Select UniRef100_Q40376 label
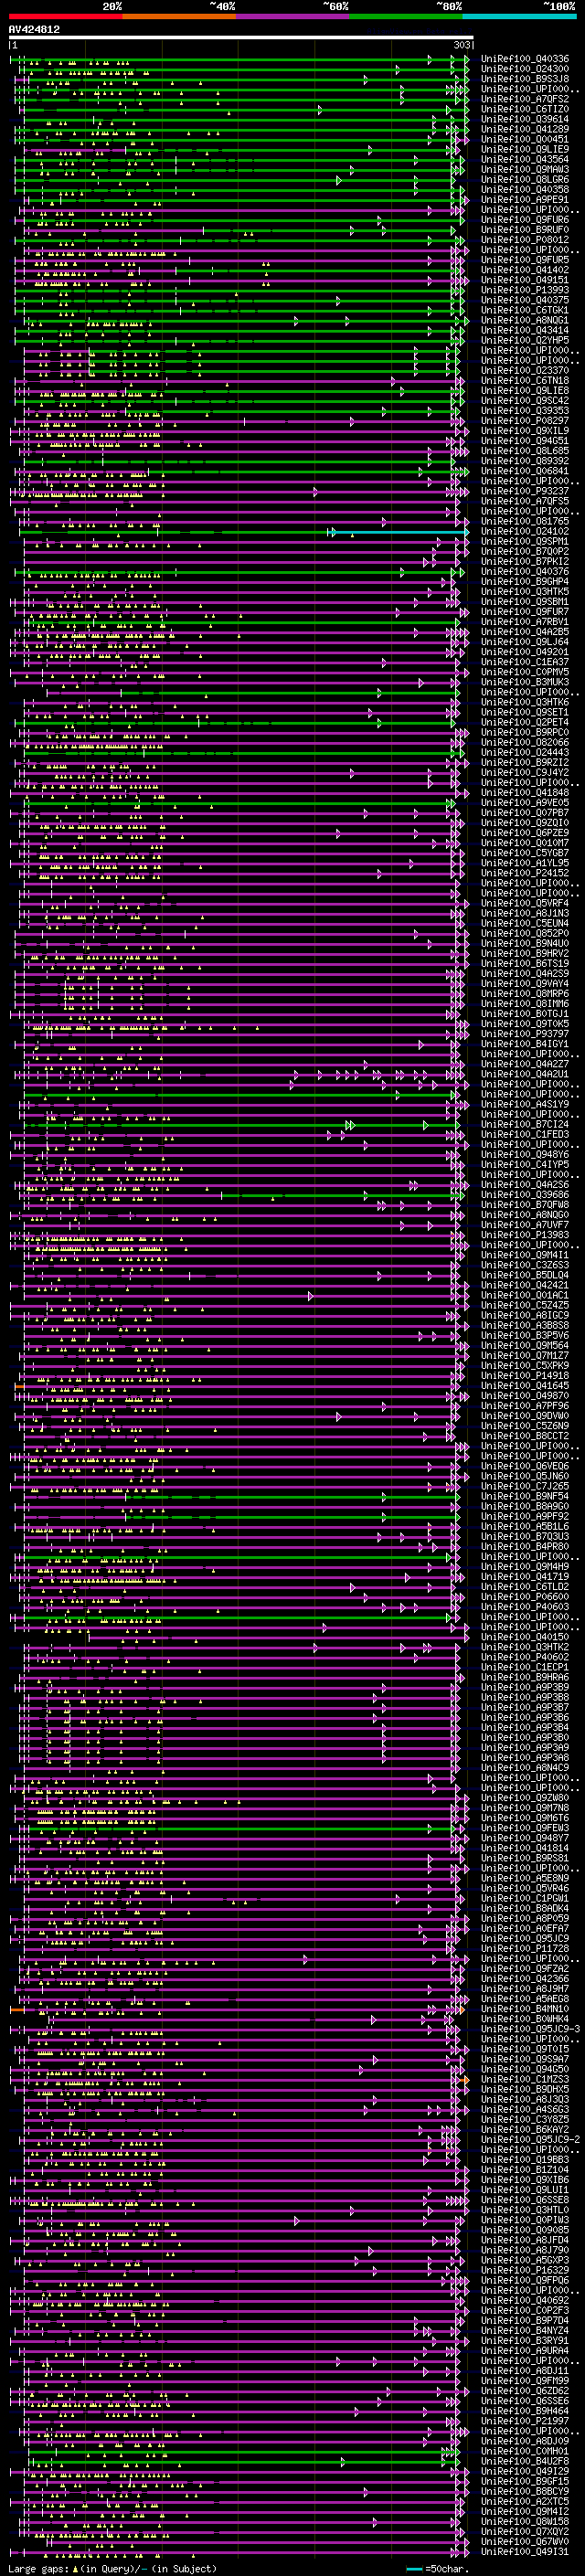 pos(525,571)
